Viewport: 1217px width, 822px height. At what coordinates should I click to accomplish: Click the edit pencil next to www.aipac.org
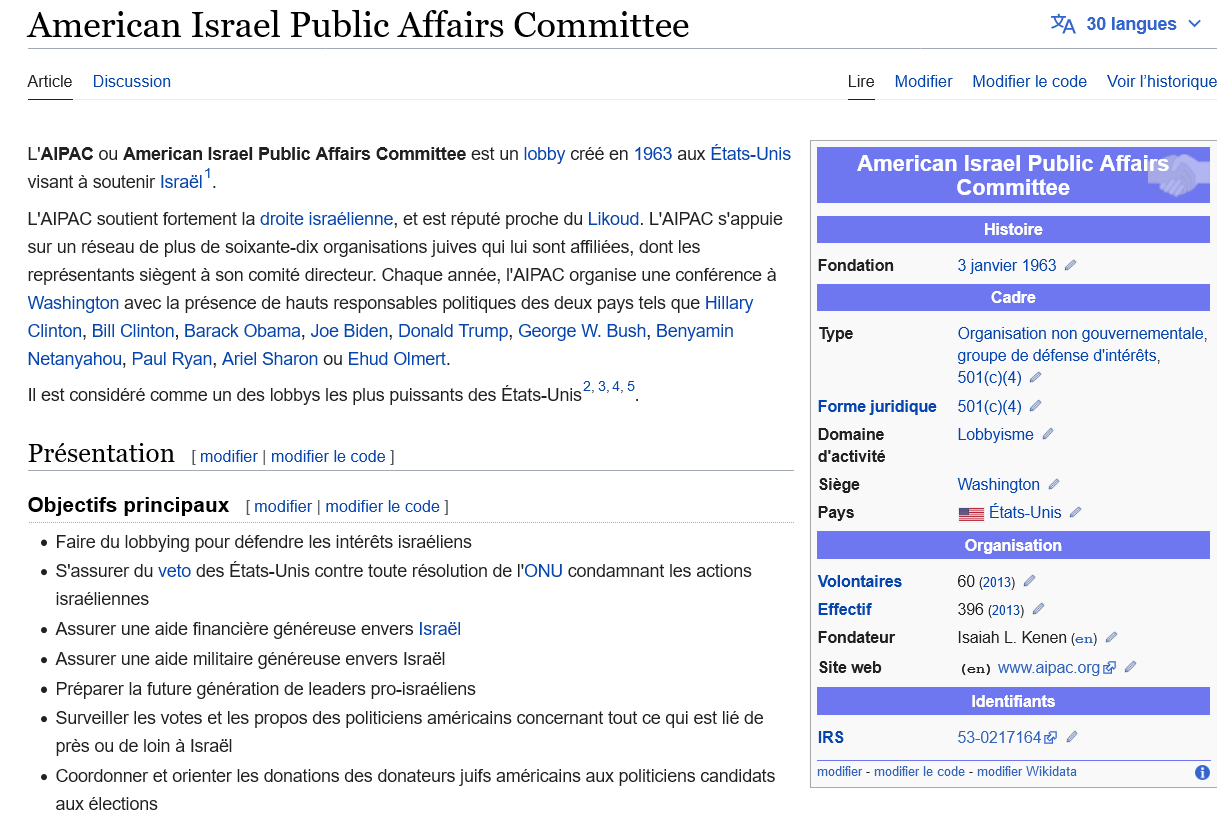pos(1131,668)
